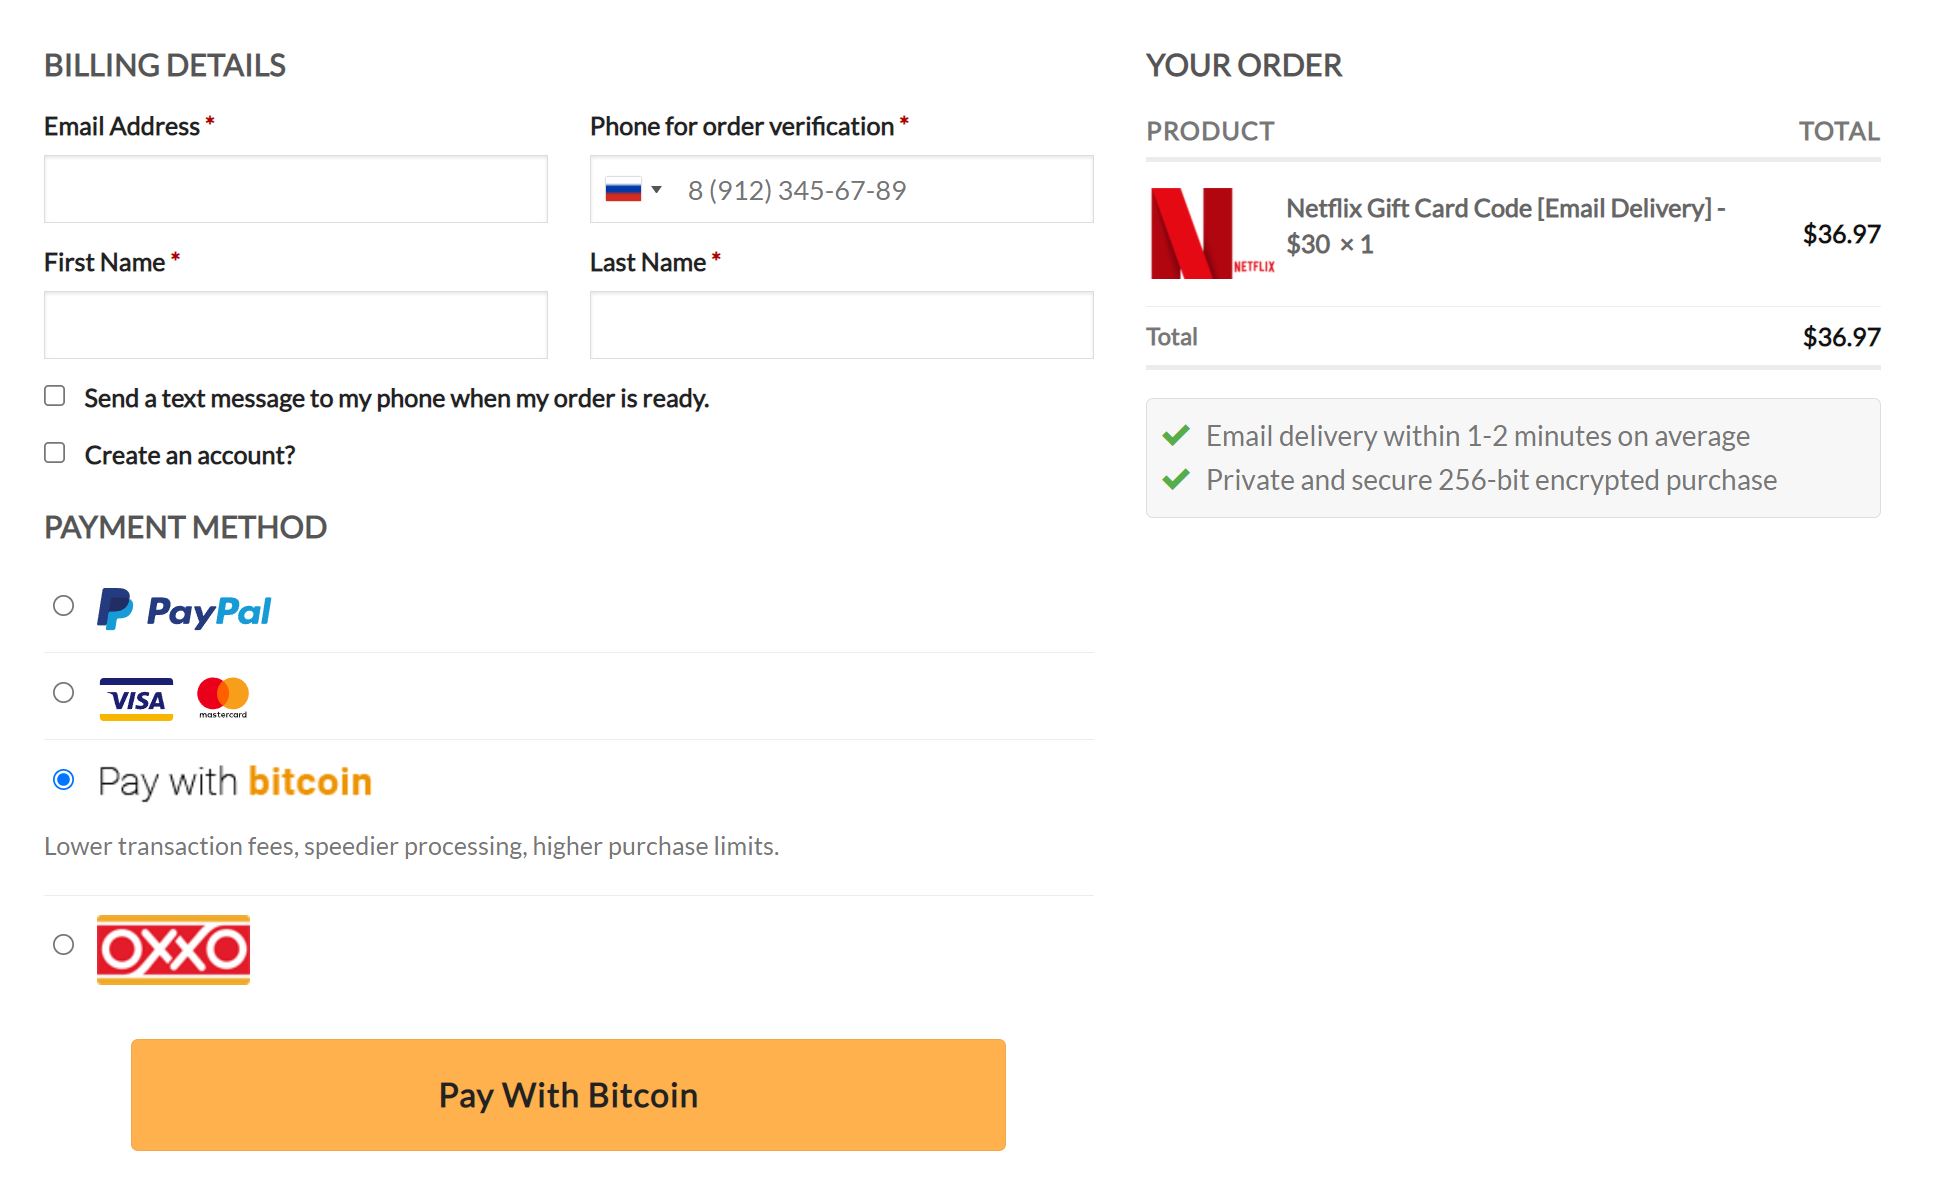The image size is (1950, 1194).
Task: Select the OXXO radio button
Action: click(63, 945)
